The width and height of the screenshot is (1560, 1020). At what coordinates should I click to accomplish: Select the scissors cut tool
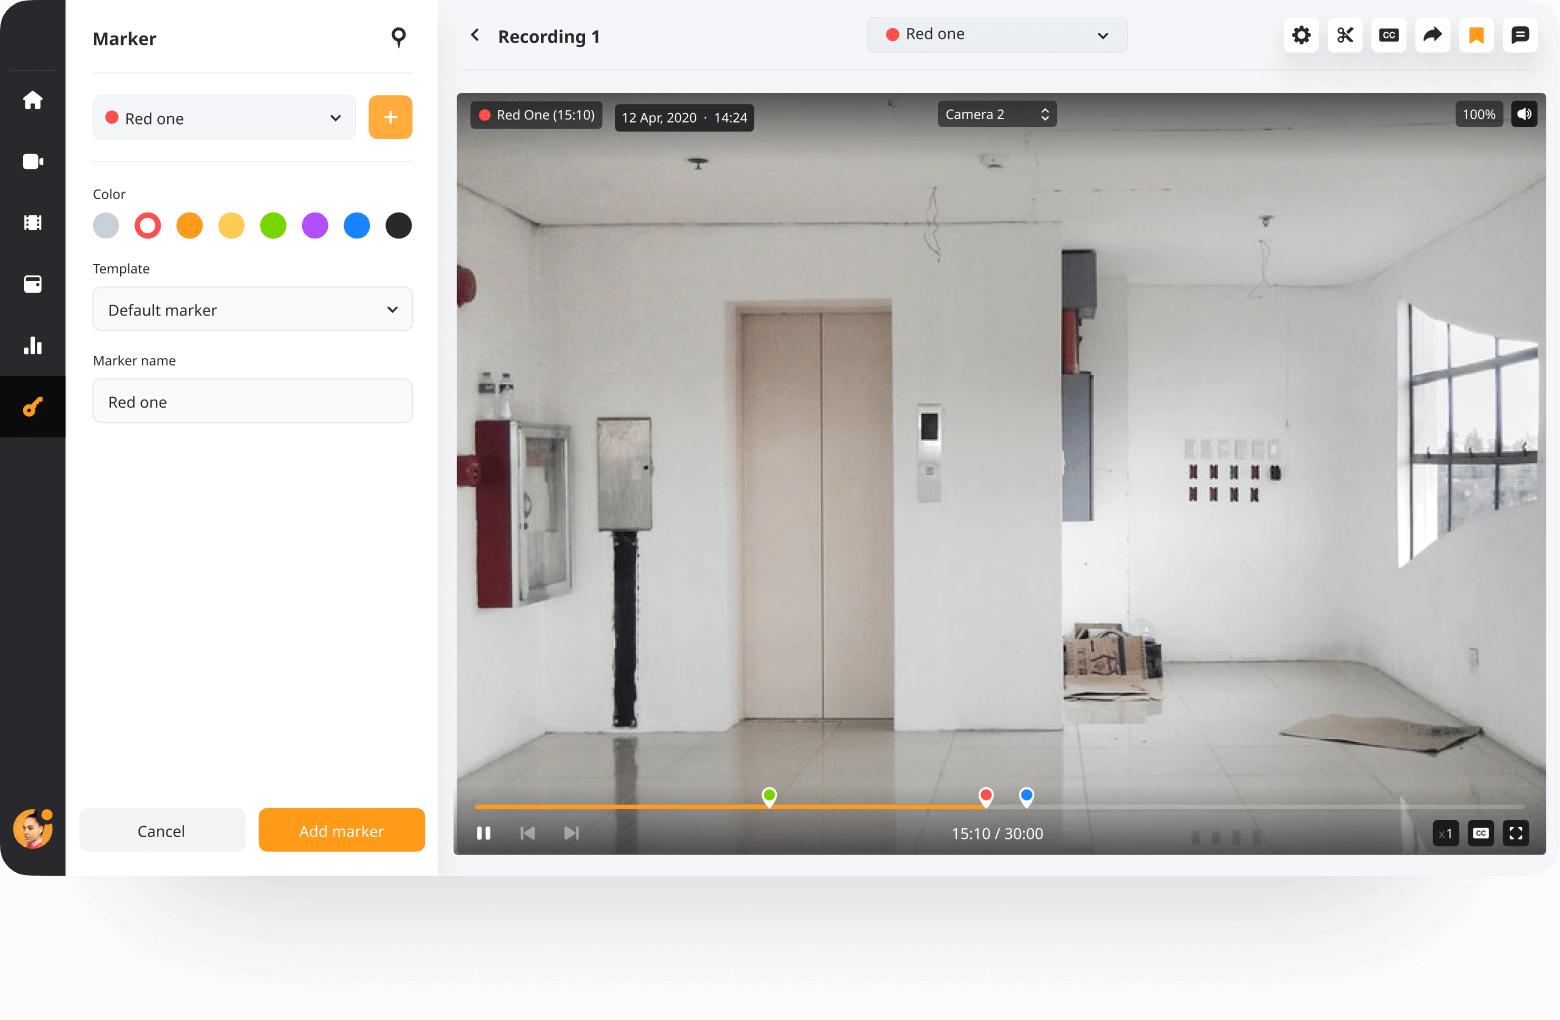point(1345,35)
